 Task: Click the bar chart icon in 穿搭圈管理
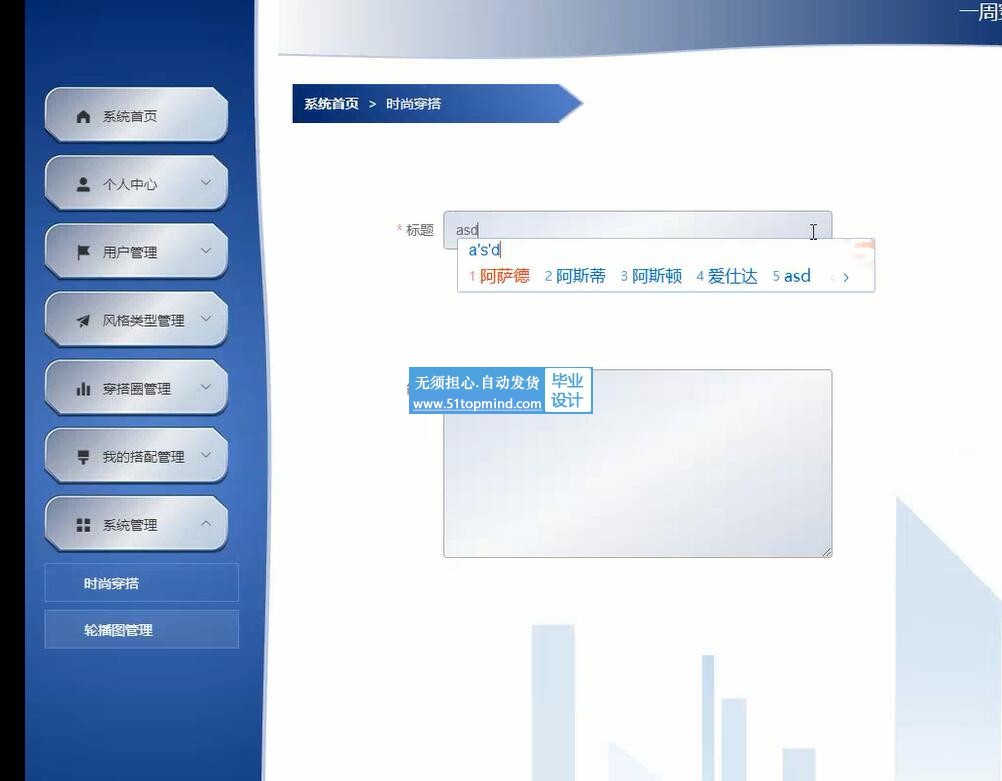(83, 389)
